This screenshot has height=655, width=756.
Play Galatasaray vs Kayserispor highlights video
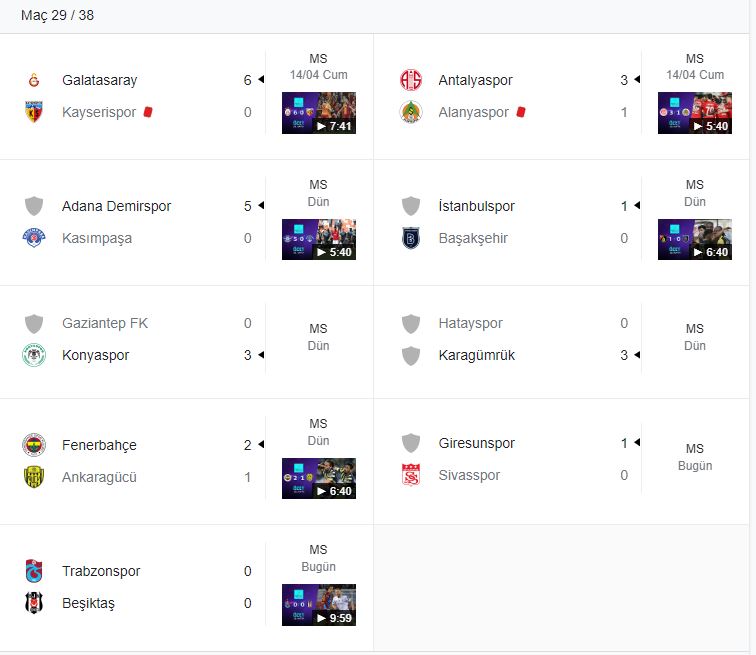pos(319,113)
